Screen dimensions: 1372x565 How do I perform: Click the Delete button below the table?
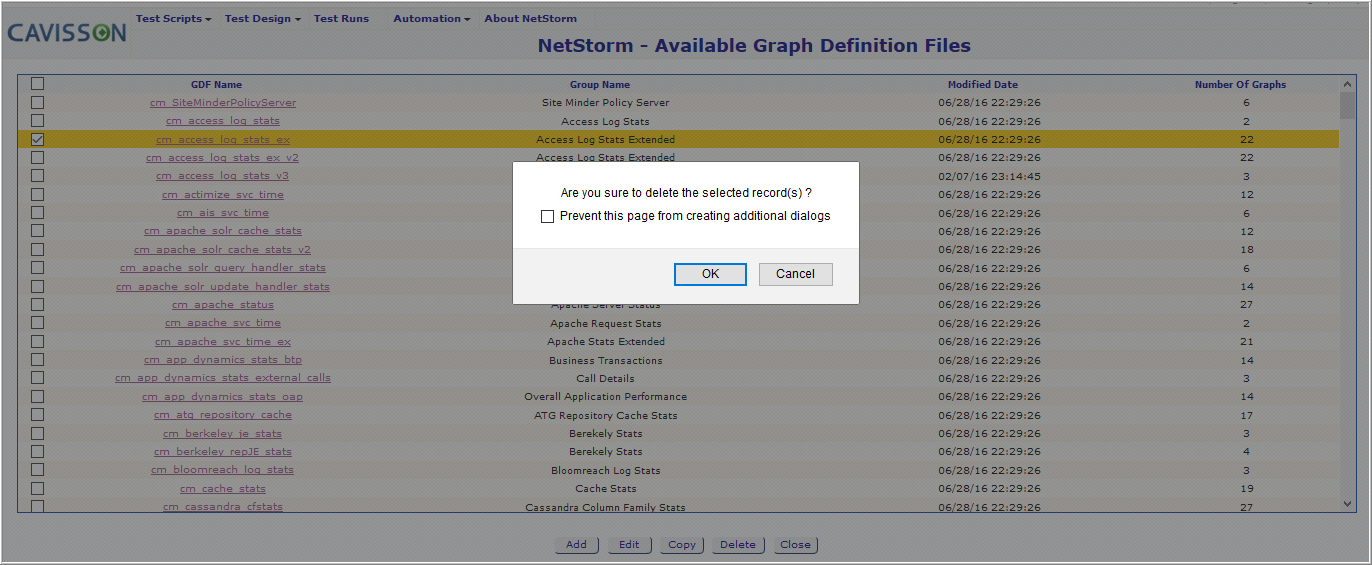[x=738, y=545]
